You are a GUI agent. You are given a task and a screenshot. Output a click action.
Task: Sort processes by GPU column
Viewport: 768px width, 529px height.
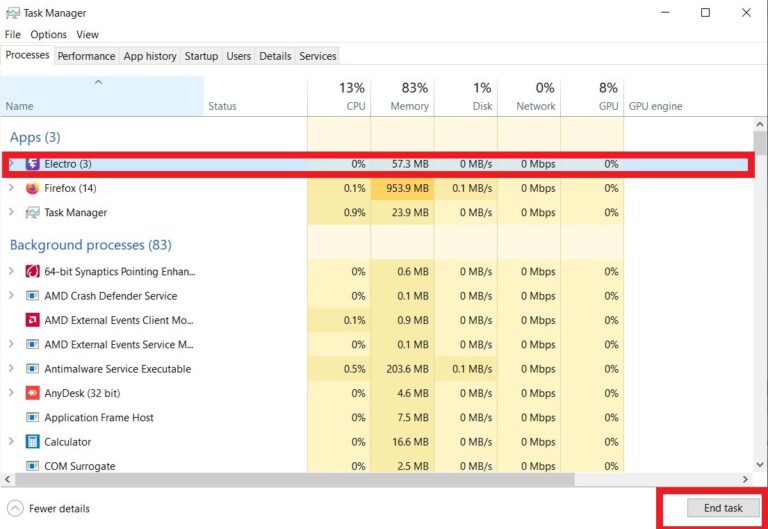click(x=592, y=96)
